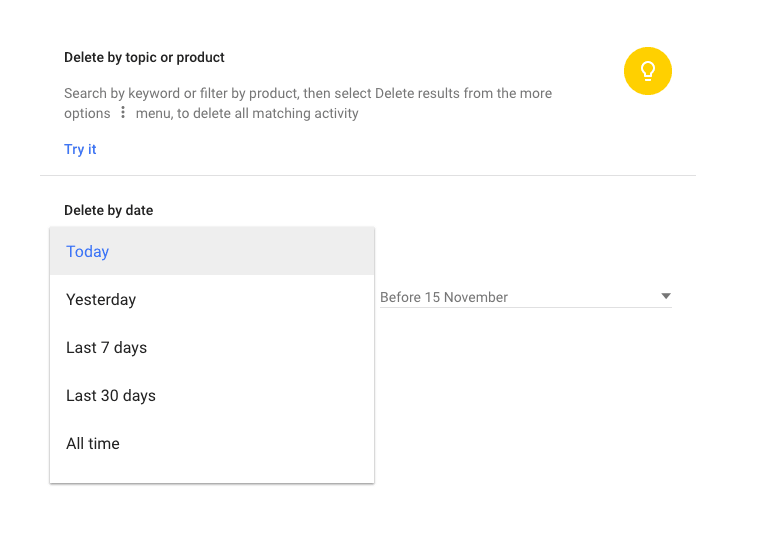This screenshot has width=783, height=546.
Task: Click the Delete by topic or product heading
Action: [144, 57]
